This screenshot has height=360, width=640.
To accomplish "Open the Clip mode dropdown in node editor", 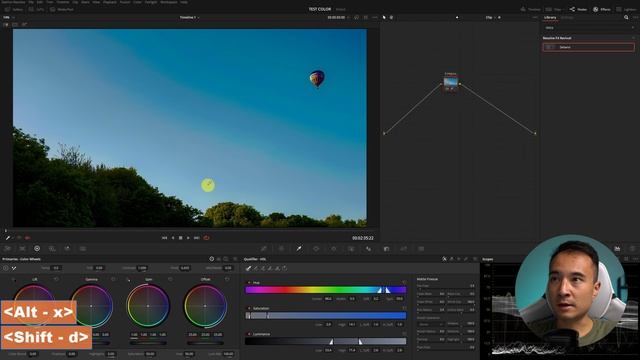I will 490,18.
